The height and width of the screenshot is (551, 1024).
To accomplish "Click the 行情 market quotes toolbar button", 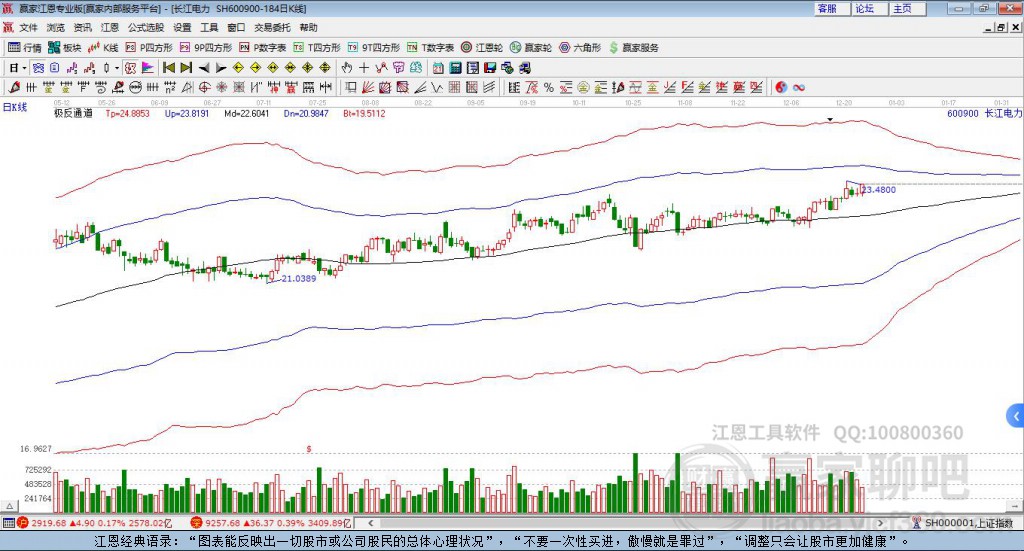I will click(26, 47).
